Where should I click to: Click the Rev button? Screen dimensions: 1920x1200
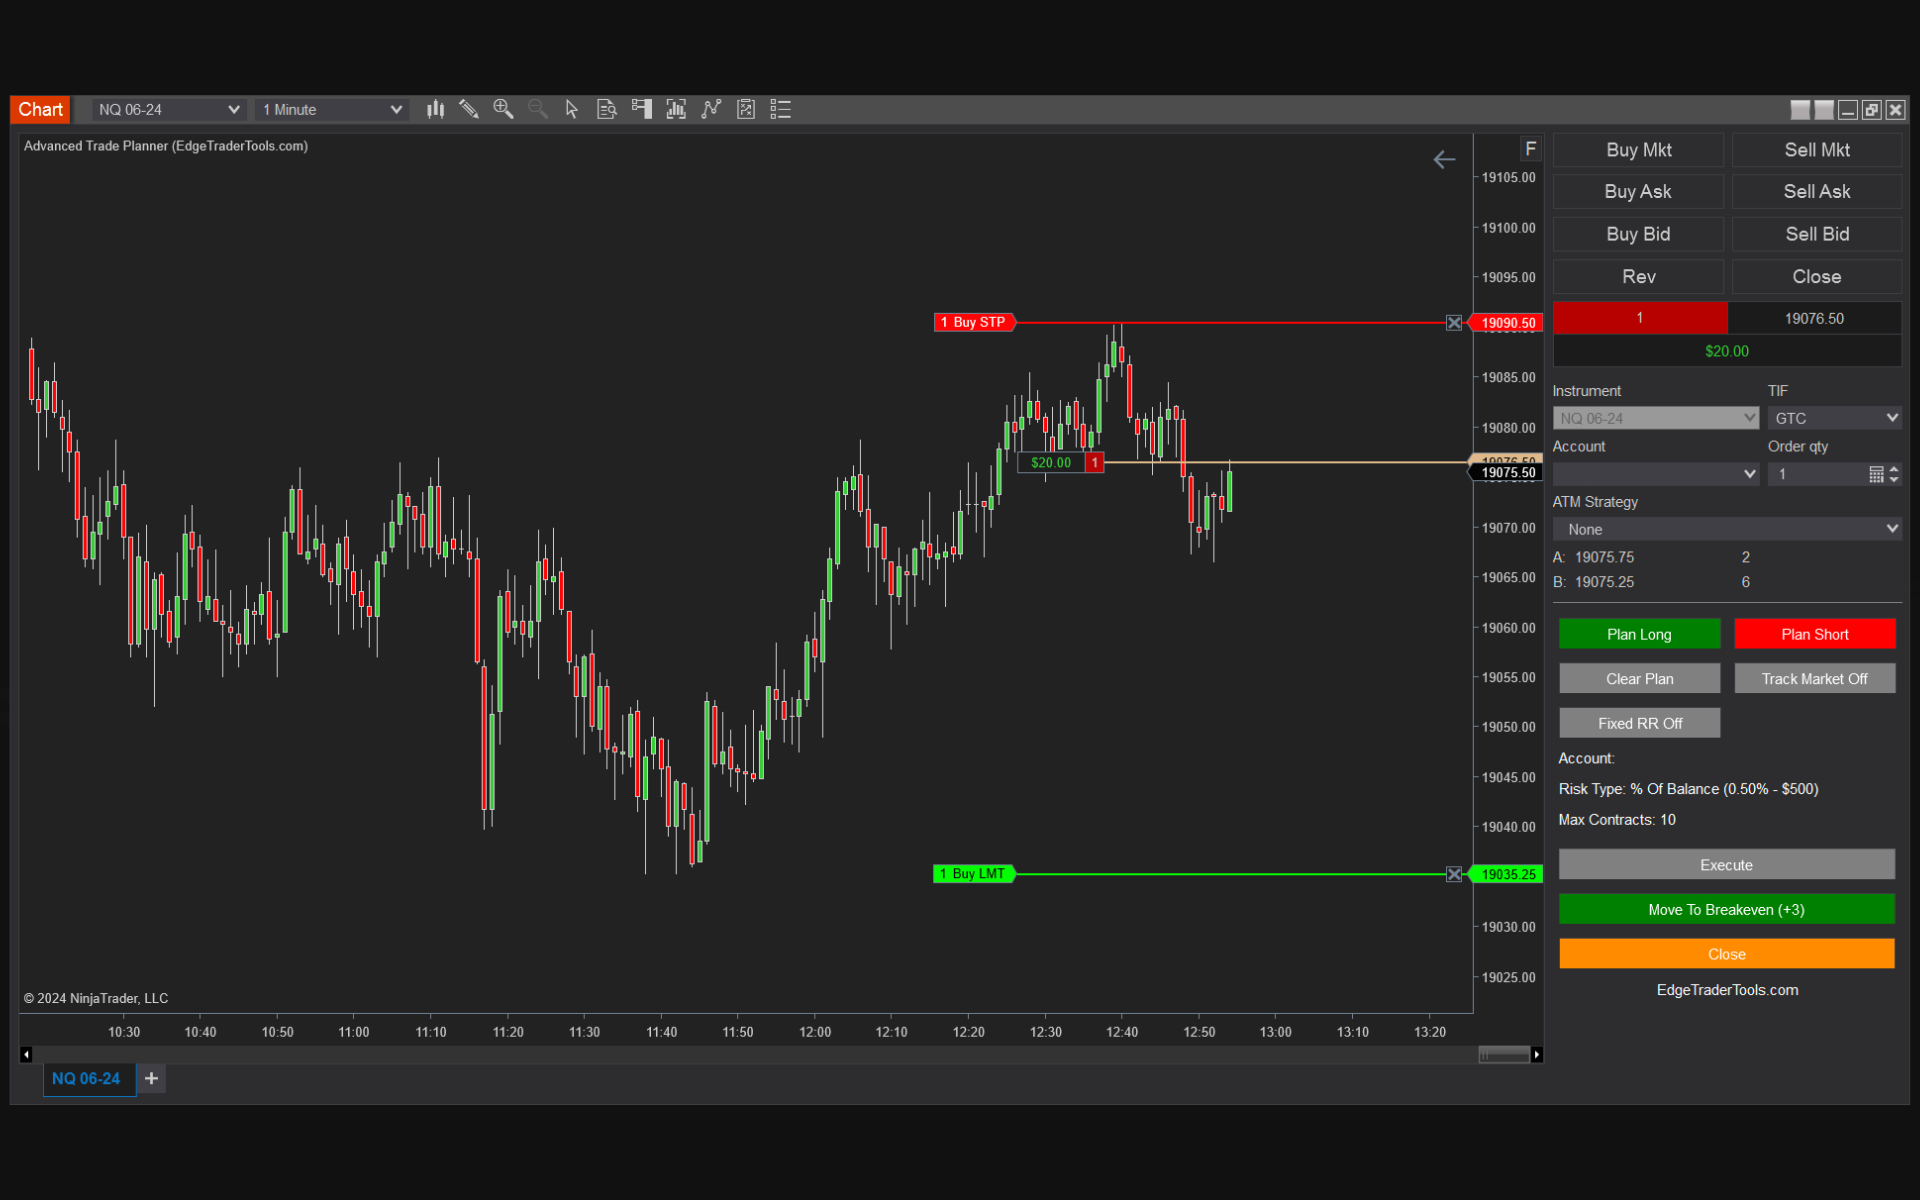point(1638,277)
